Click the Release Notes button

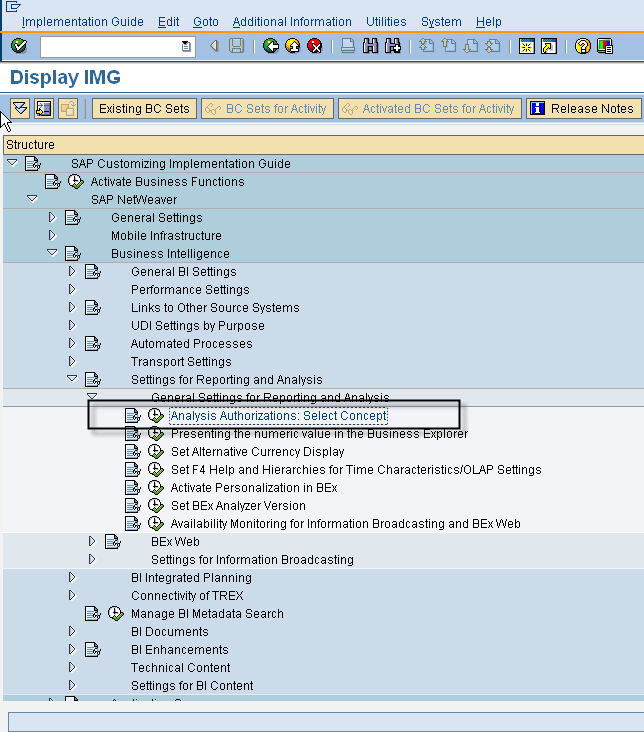pos(584,109)
